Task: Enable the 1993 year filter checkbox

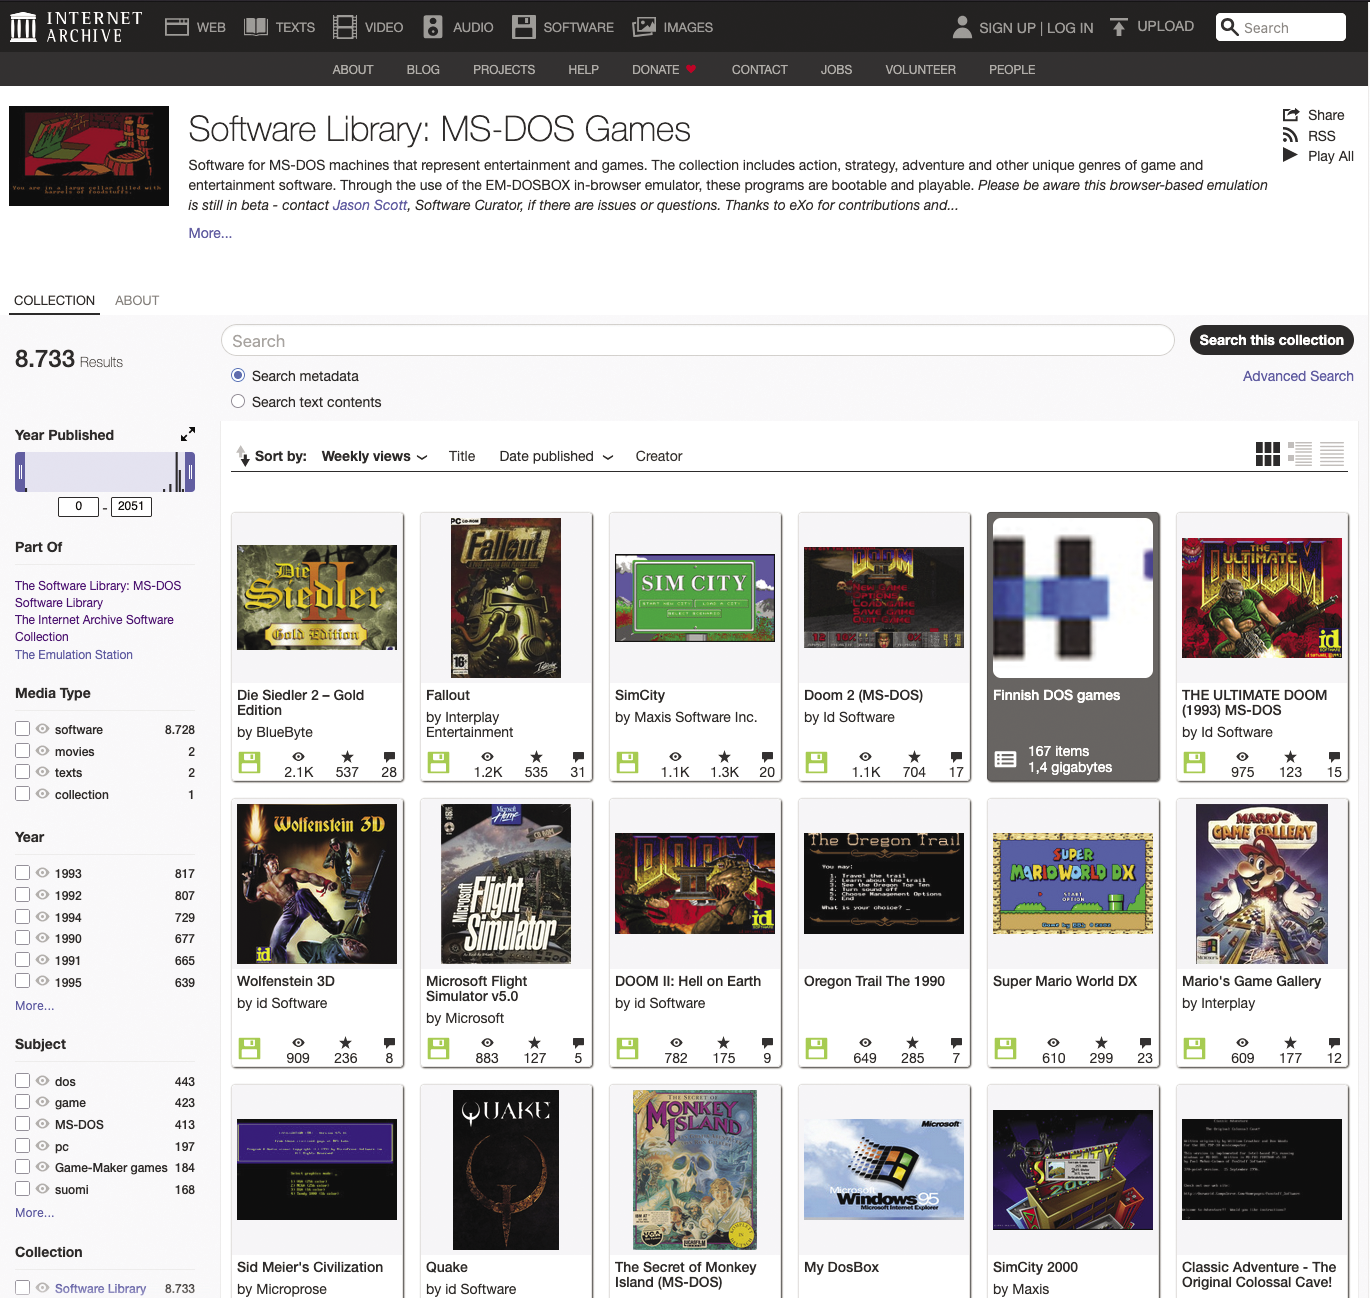Action: (x=22, y=872)
